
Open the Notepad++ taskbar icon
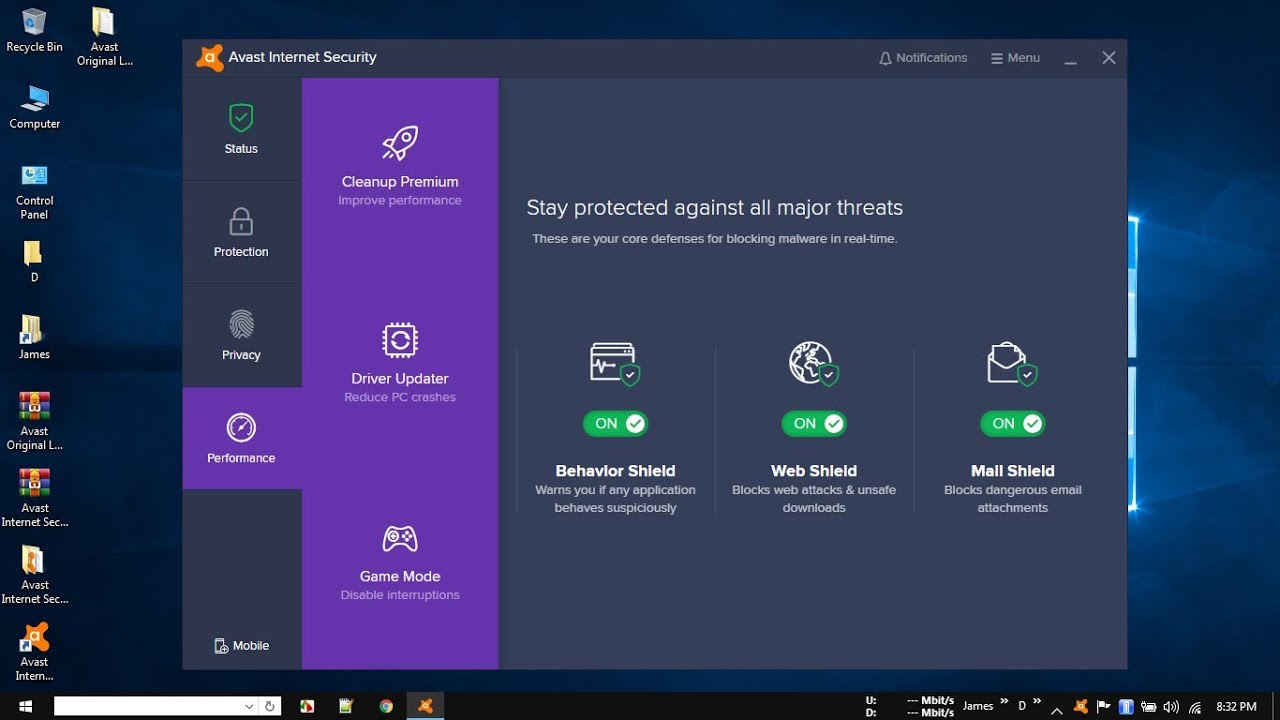click(x=346, y=706)
